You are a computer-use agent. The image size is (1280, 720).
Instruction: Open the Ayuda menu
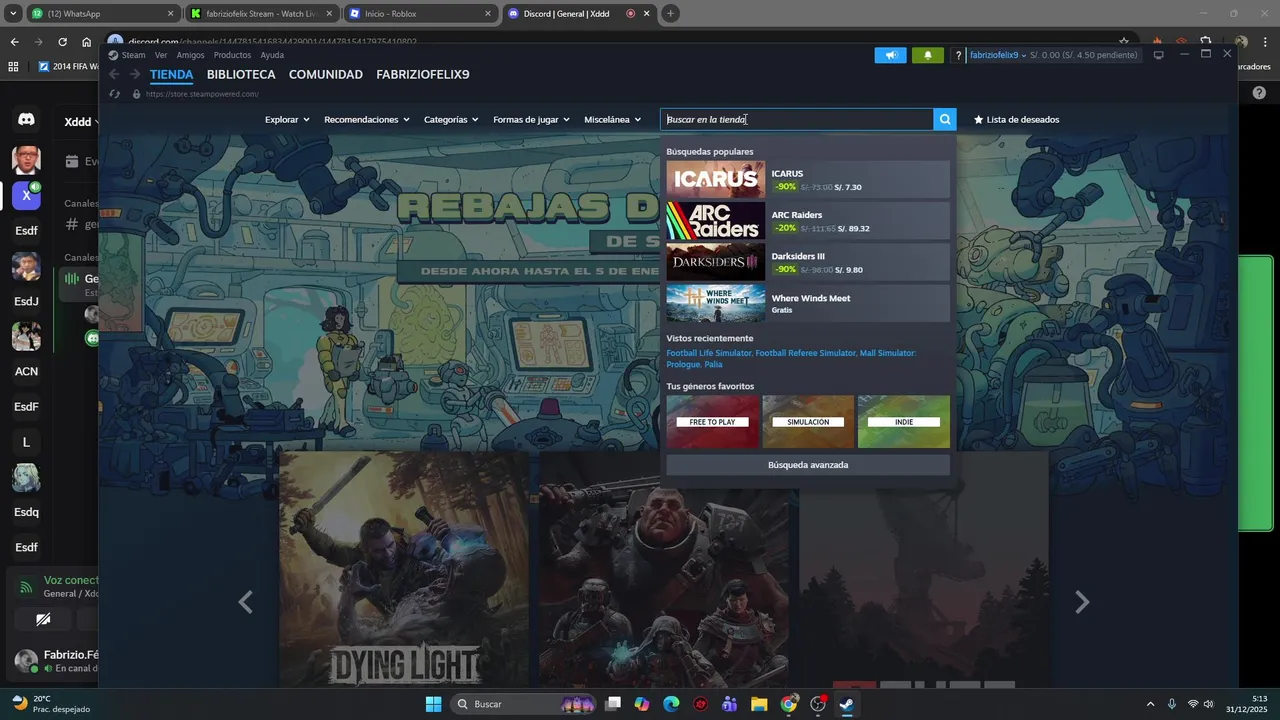click(272, 55)
